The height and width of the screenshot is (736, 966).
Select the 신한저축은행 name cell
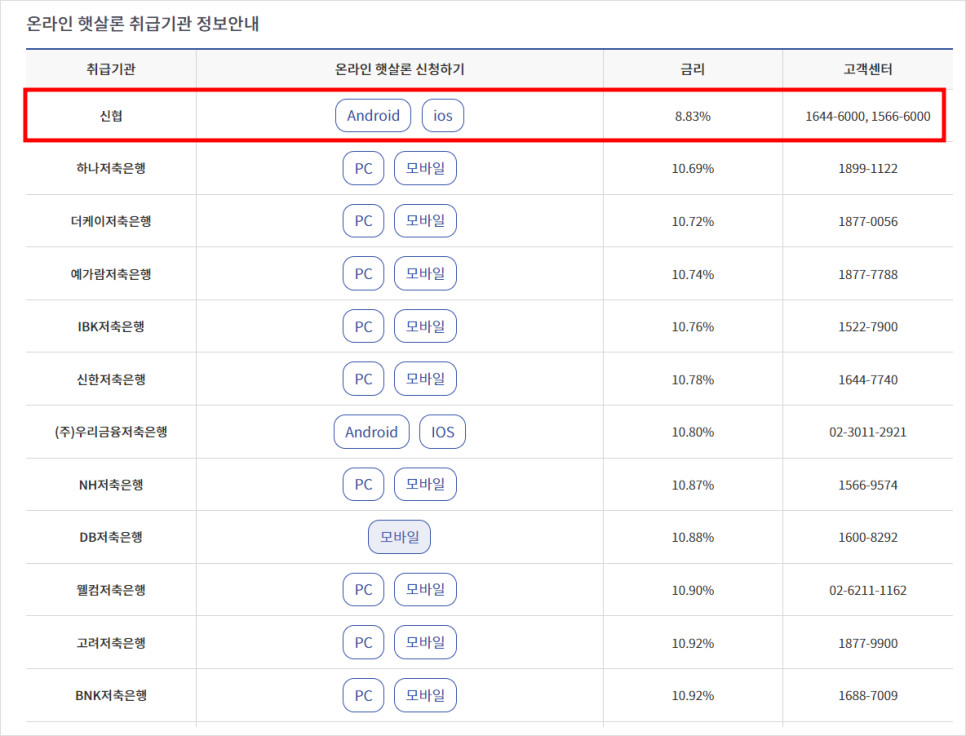[x=111, y=379]
